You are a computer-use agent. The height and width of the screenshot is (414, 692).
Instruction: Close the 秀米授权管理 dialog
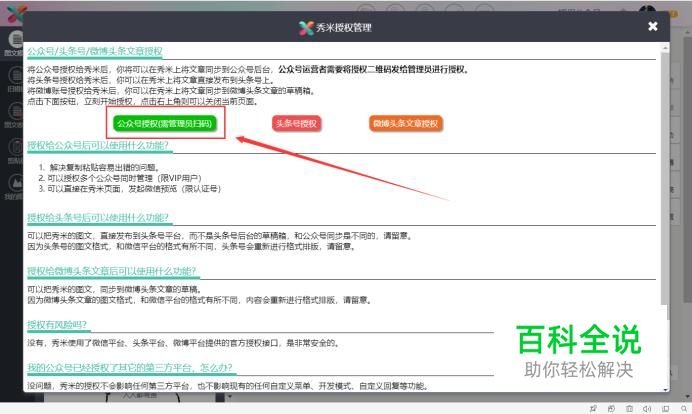[653, 26]
